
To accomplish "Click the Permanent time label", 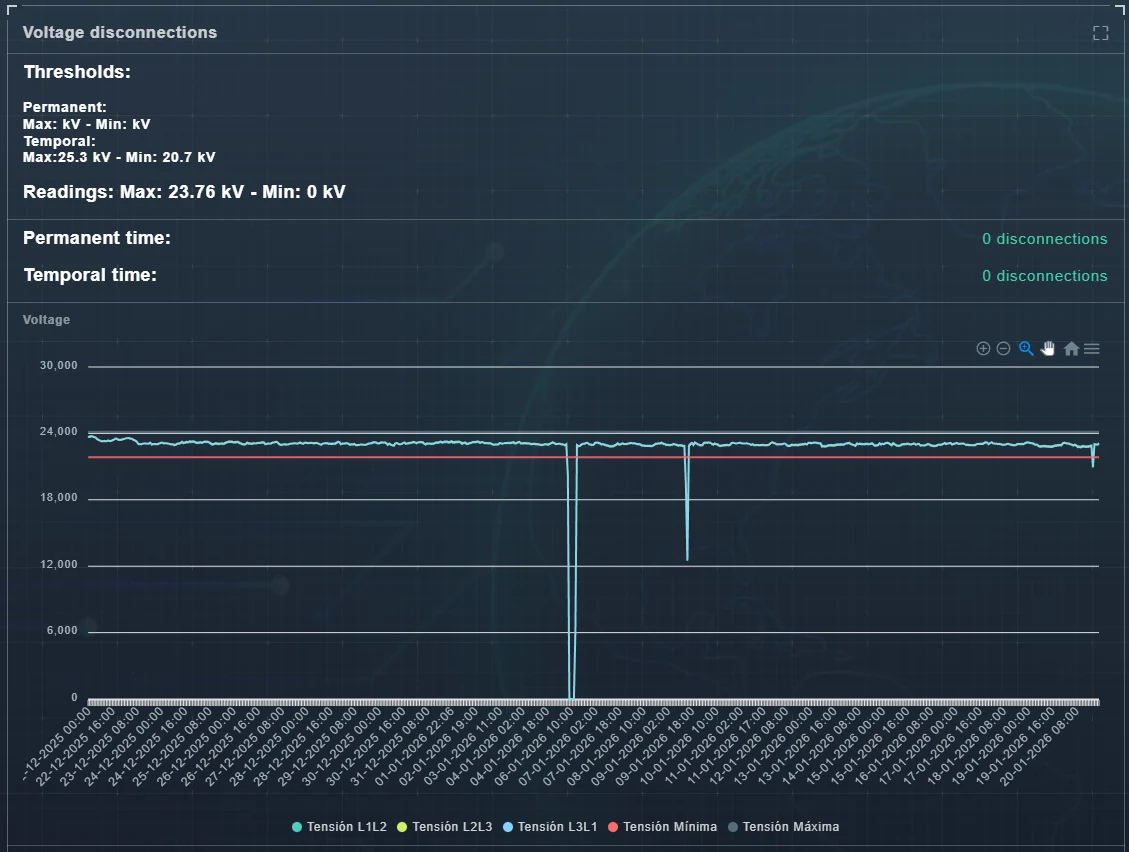I will point(96,238).
